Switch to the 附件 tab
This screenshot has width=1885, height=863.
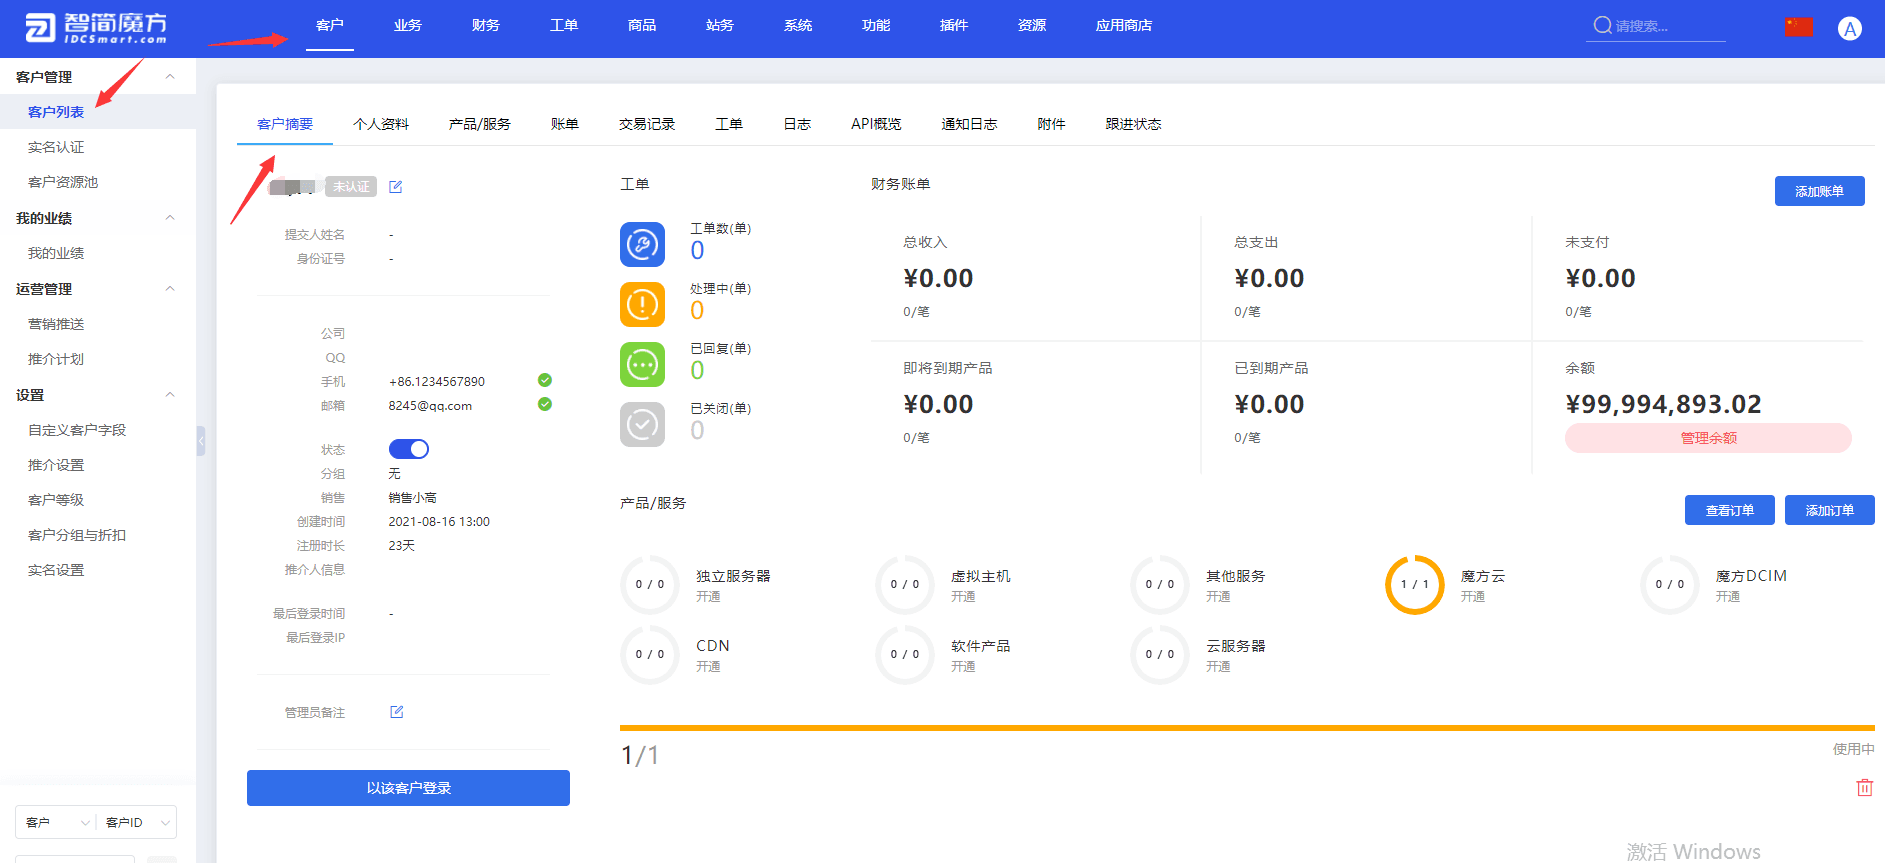pos(1051,124)
